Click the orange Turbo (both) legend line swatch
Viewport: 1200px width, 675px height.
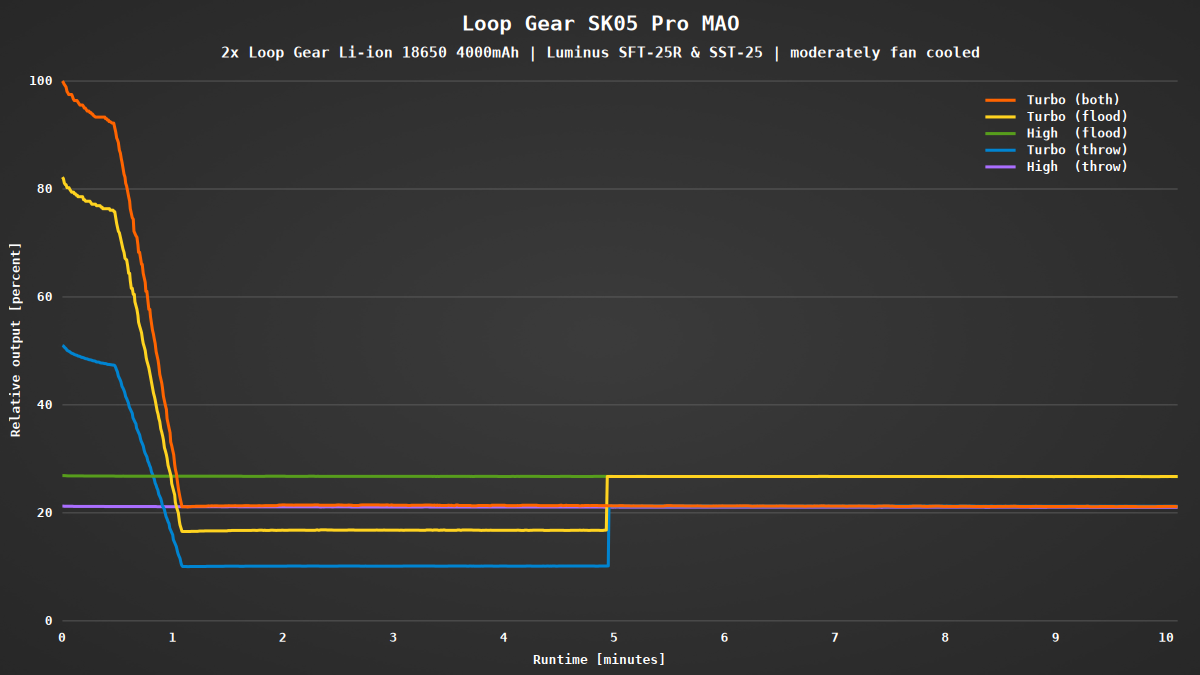[1000, 100]
